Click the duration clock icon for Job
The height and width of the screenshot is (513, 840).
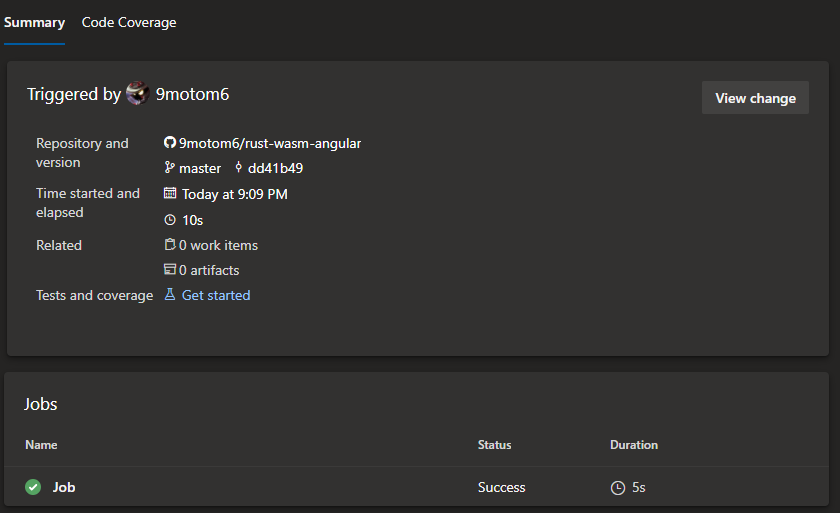pyautogui.click(x=618, y=487)
